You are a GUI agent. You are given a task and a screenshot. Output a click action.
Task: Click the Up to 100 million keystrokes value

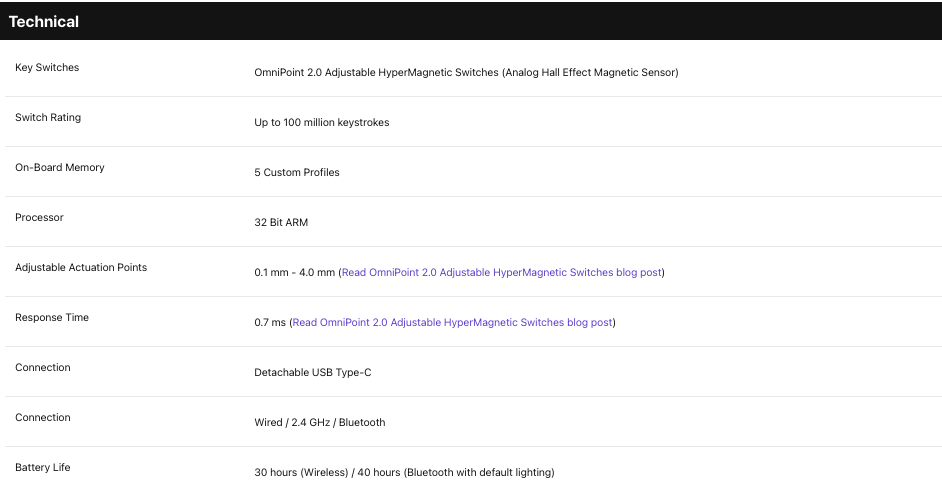coord(321,122)
